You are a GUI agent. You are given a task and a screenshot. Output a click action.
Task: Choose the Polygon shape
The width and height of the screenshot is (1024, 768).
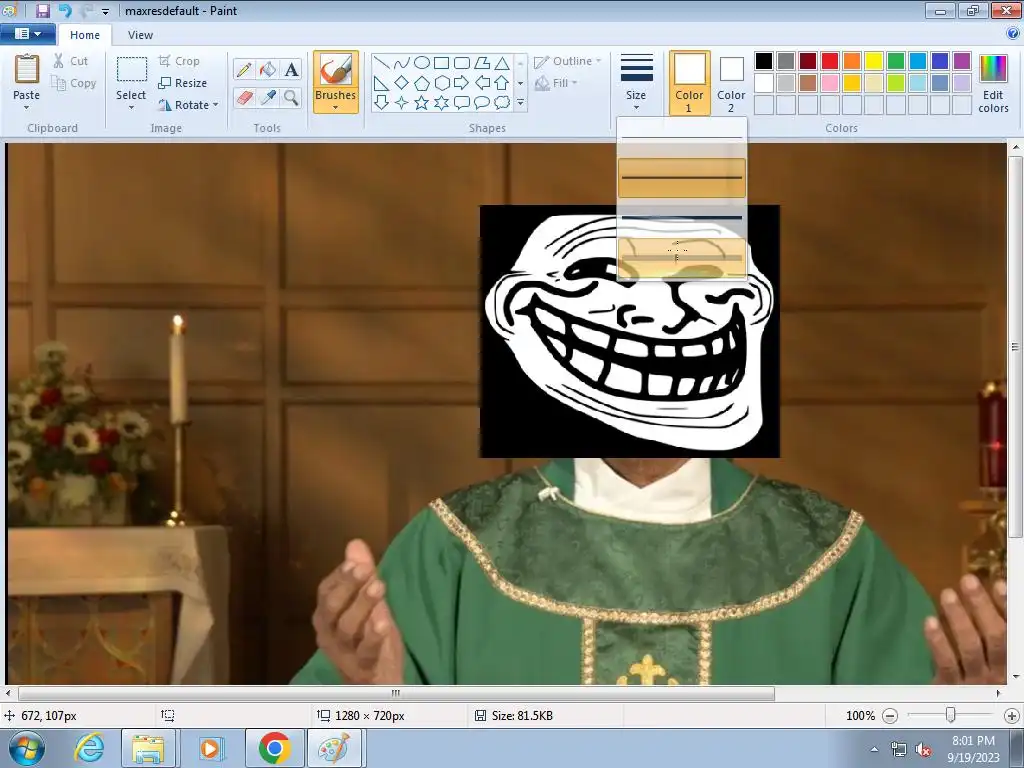[x=482, y=63]
